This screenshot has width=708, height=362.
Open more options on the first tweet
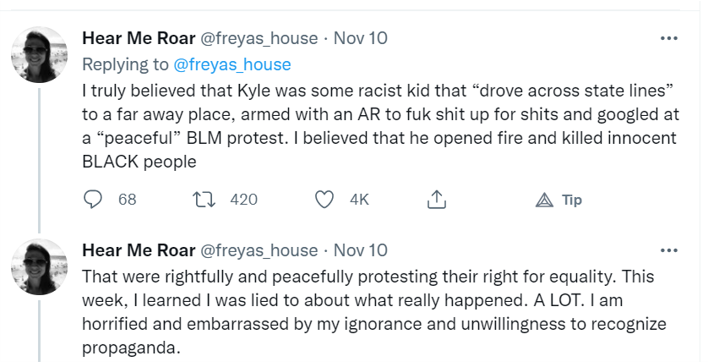click(x=669, y=38)
